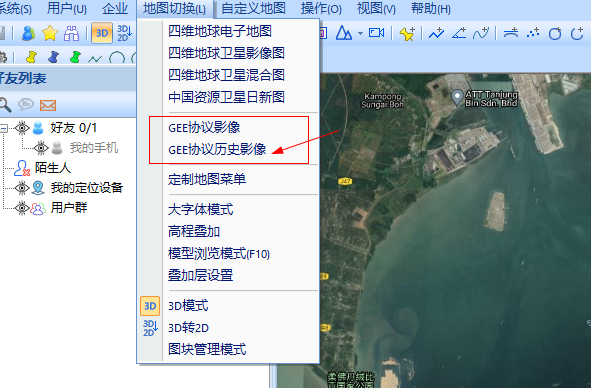
Task: Toggle eye visibility for 我的定位设备
Action: point(22,187)
